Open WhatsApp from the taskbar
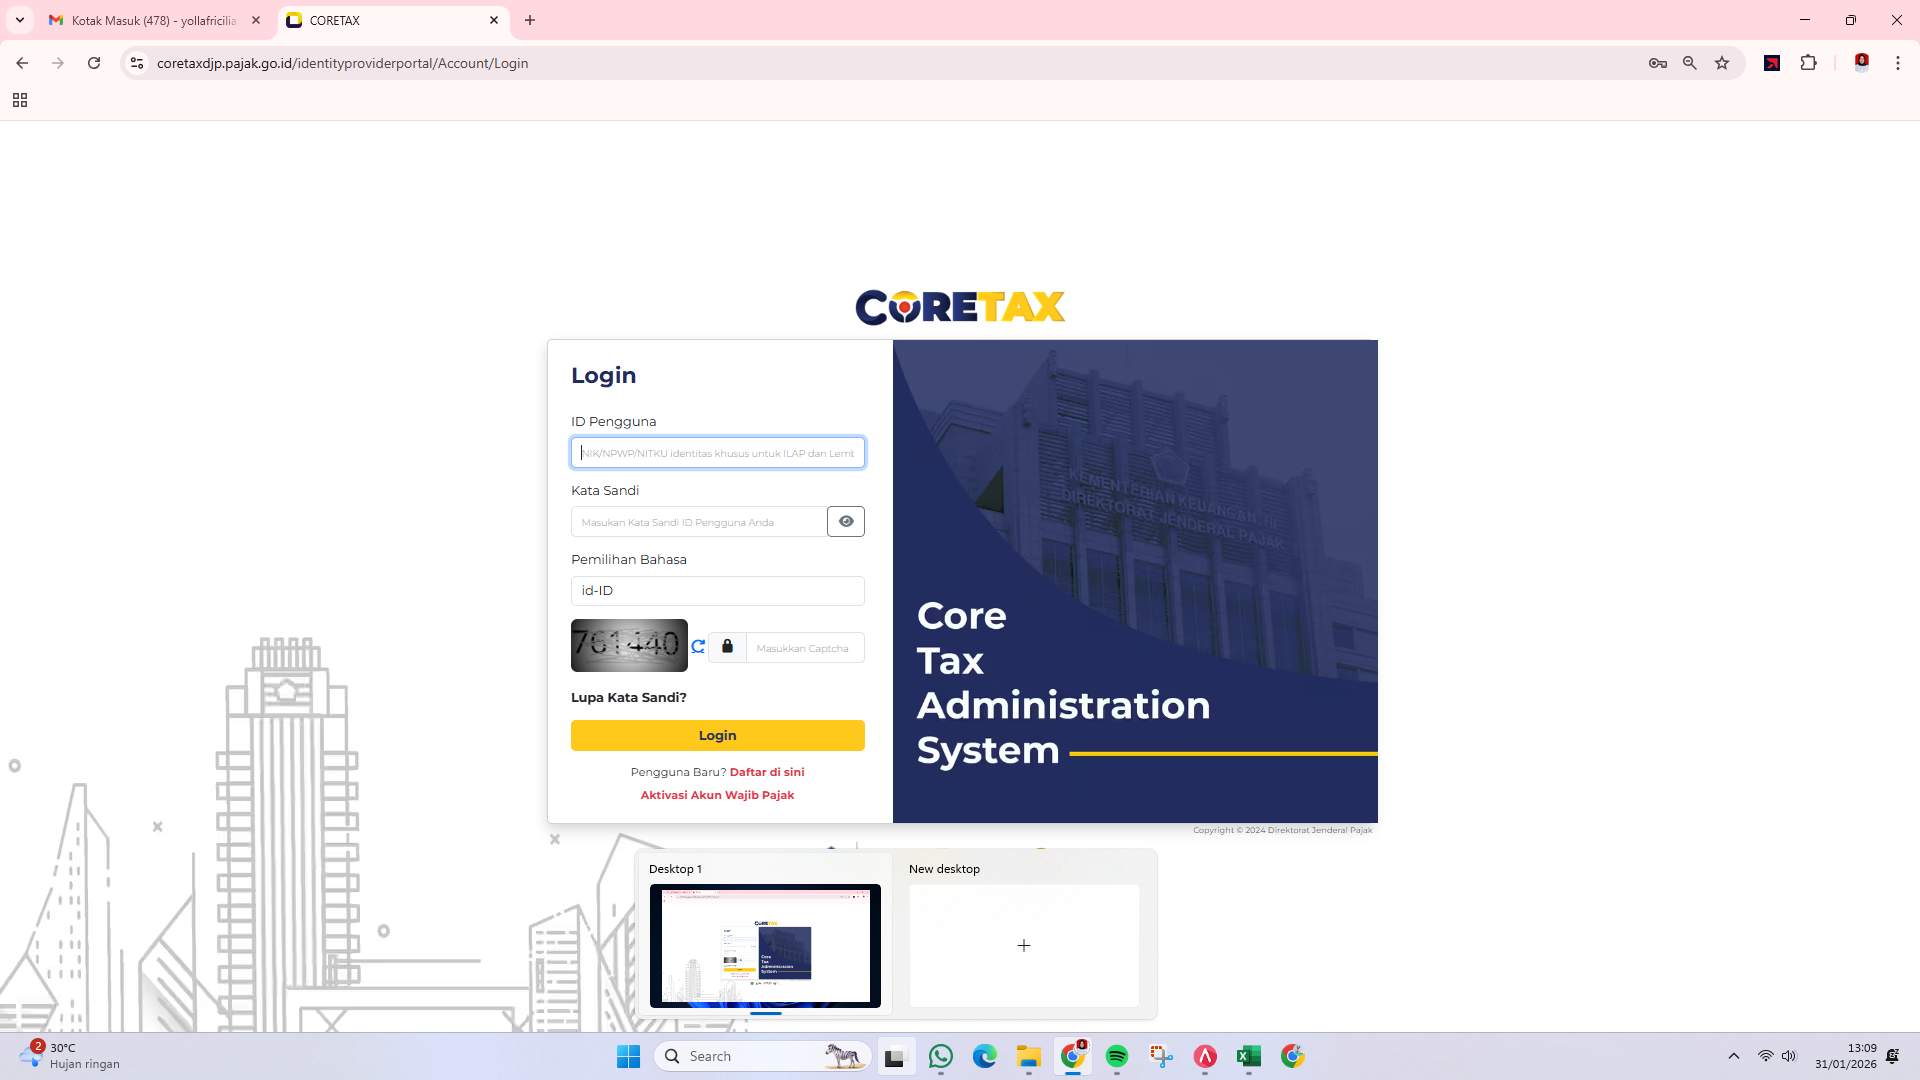 941,1056
